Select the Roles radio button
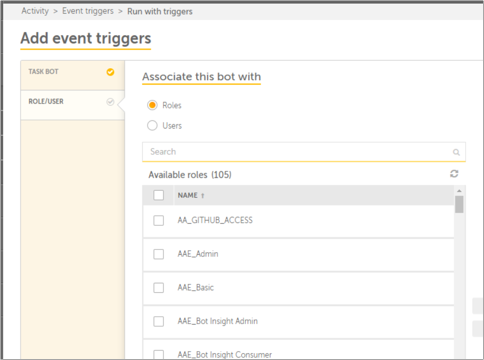The height and width of the screenshot is (360, 484). pos(152,105)
